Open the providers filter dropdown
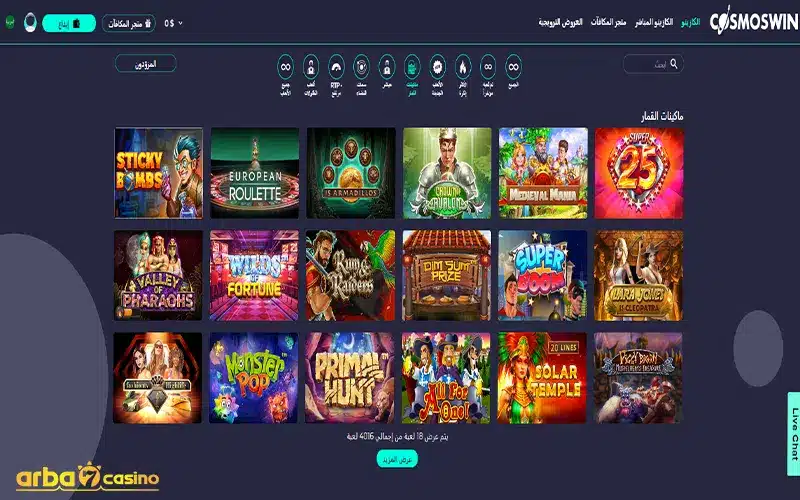The image size is (800, 500). [x=145, y=64]
